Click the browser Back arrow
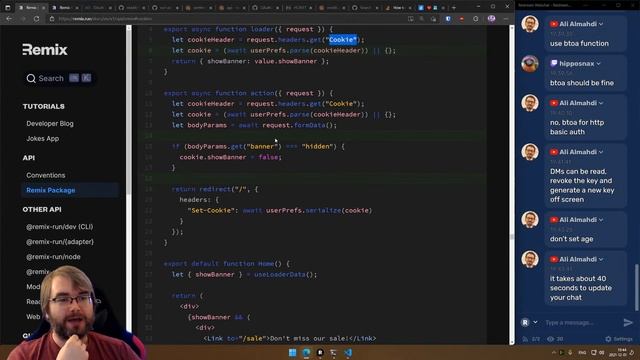The image size is (640, 360). point(9,19)
